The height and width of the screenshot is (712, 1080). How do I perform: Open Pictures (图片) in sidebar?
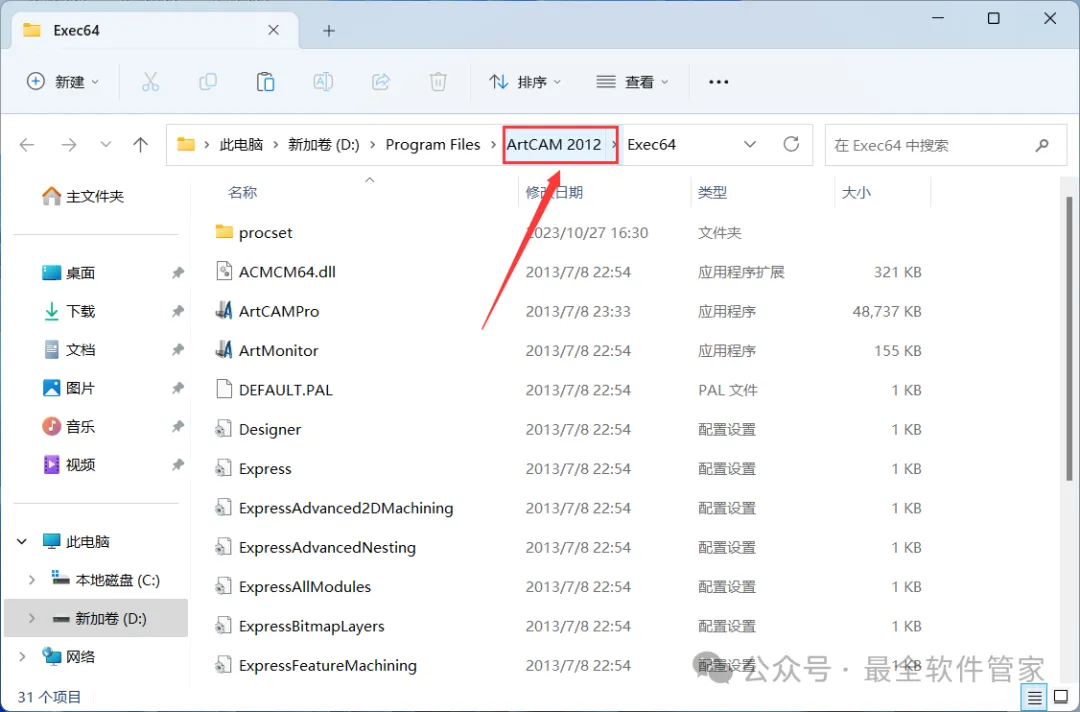(x=68, y=388)
